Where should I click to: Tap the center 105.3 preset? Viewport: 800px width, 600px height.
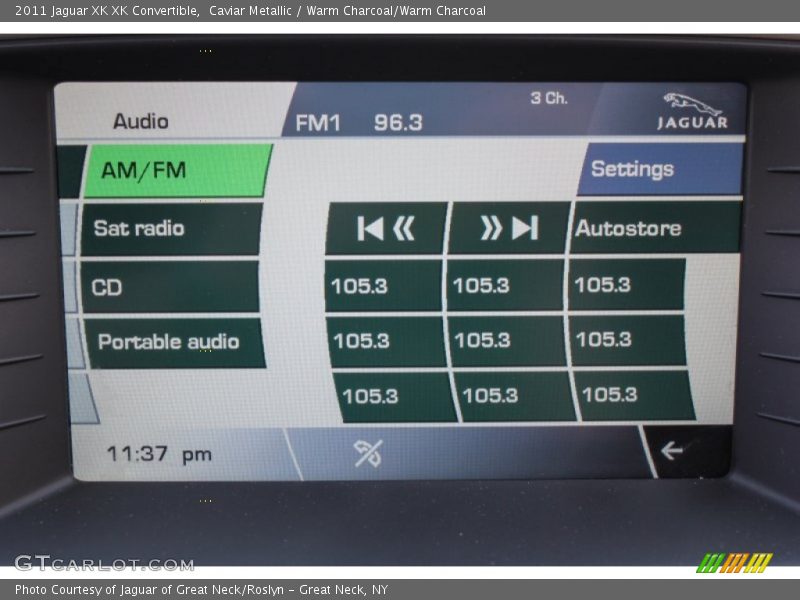point(501,341)
